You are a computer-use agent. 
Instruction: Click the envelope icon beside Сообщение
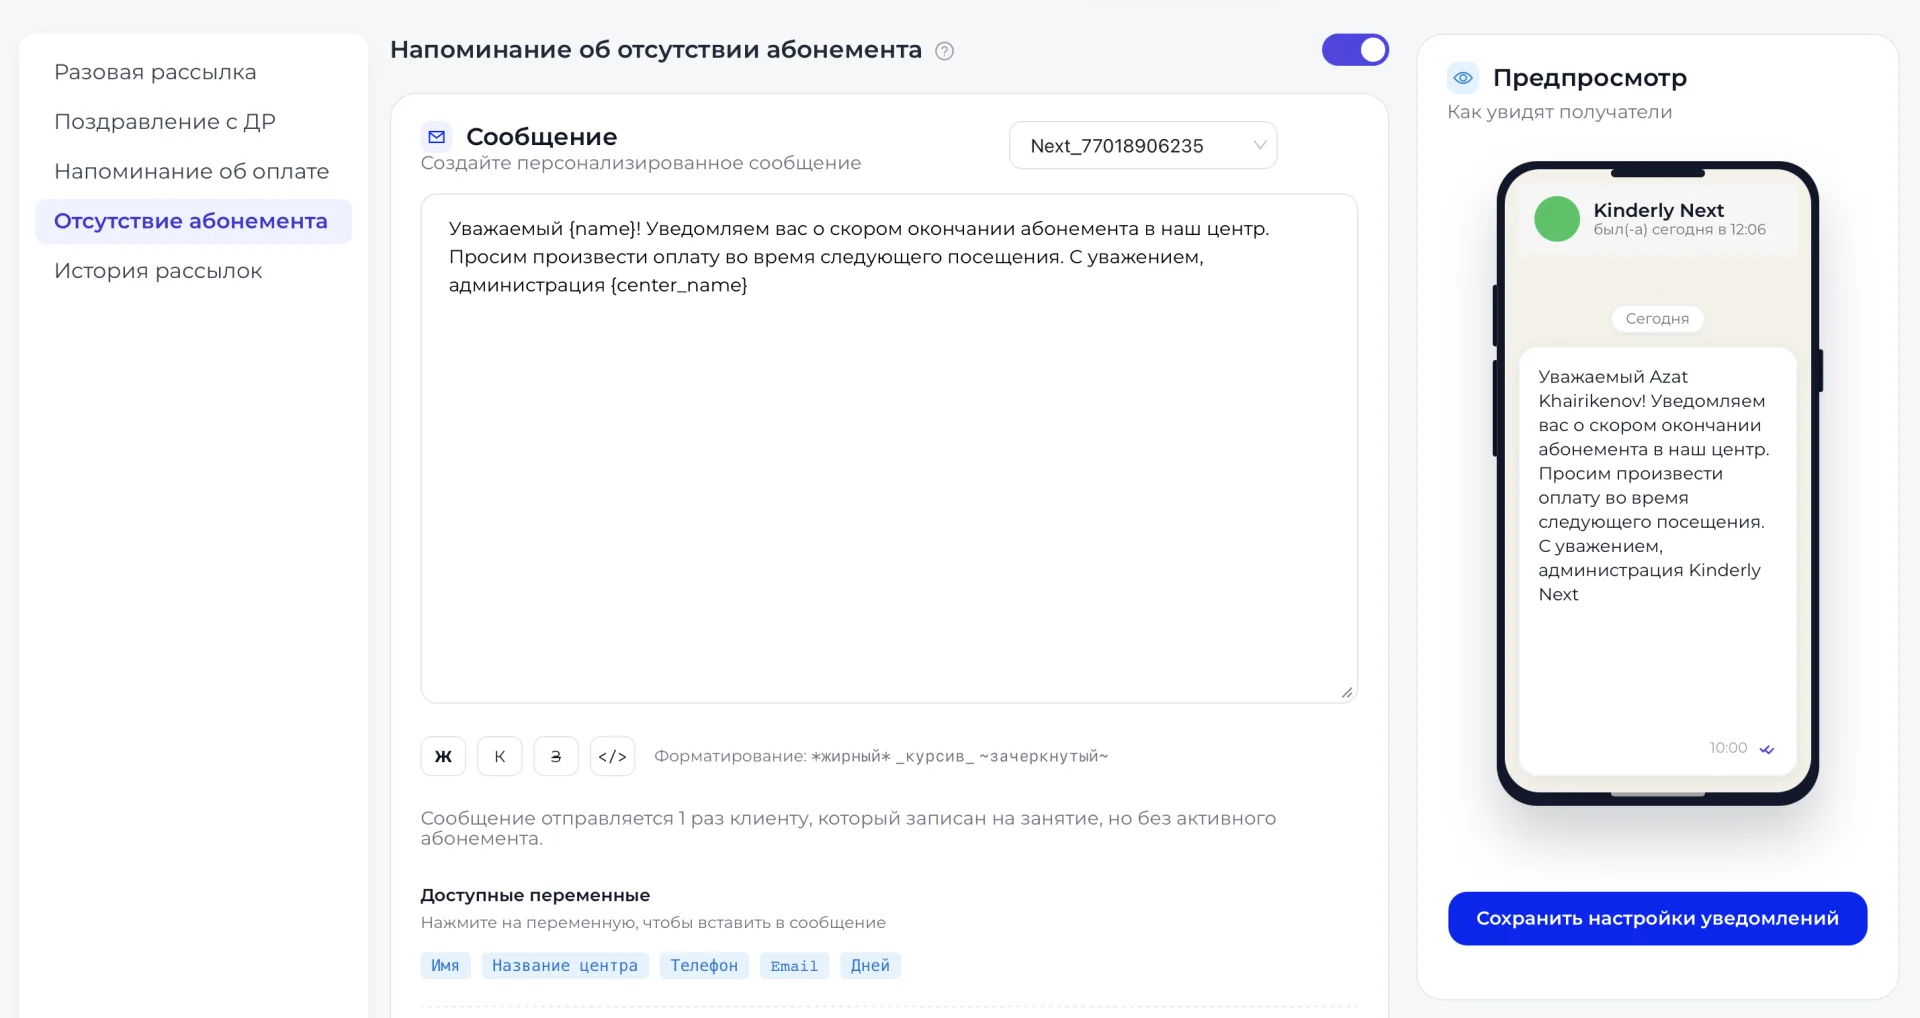point(437,137)
